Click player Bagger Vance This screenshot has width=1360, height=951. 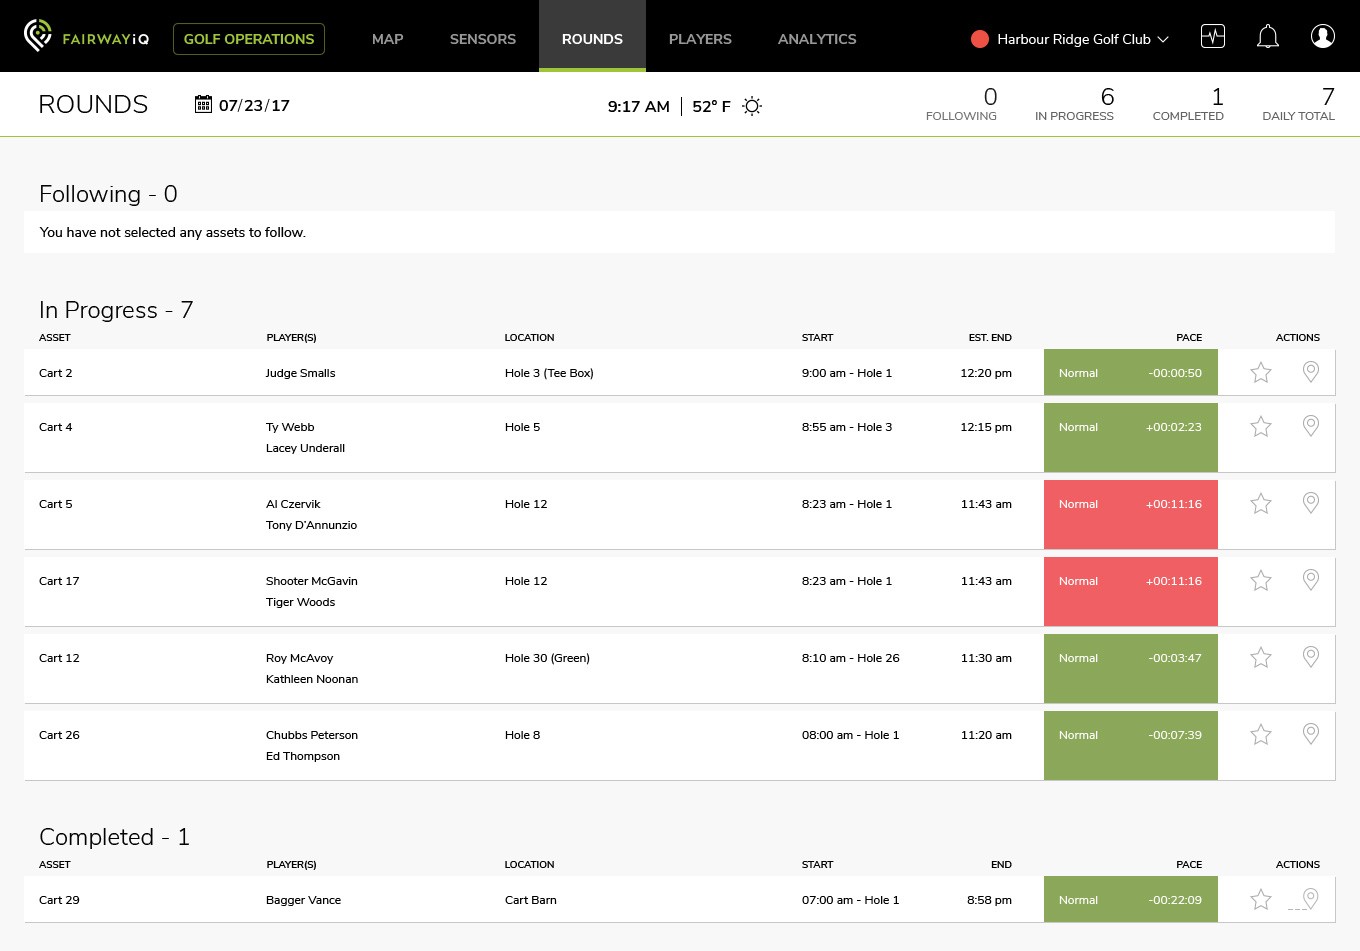click(x=303, y=900)
